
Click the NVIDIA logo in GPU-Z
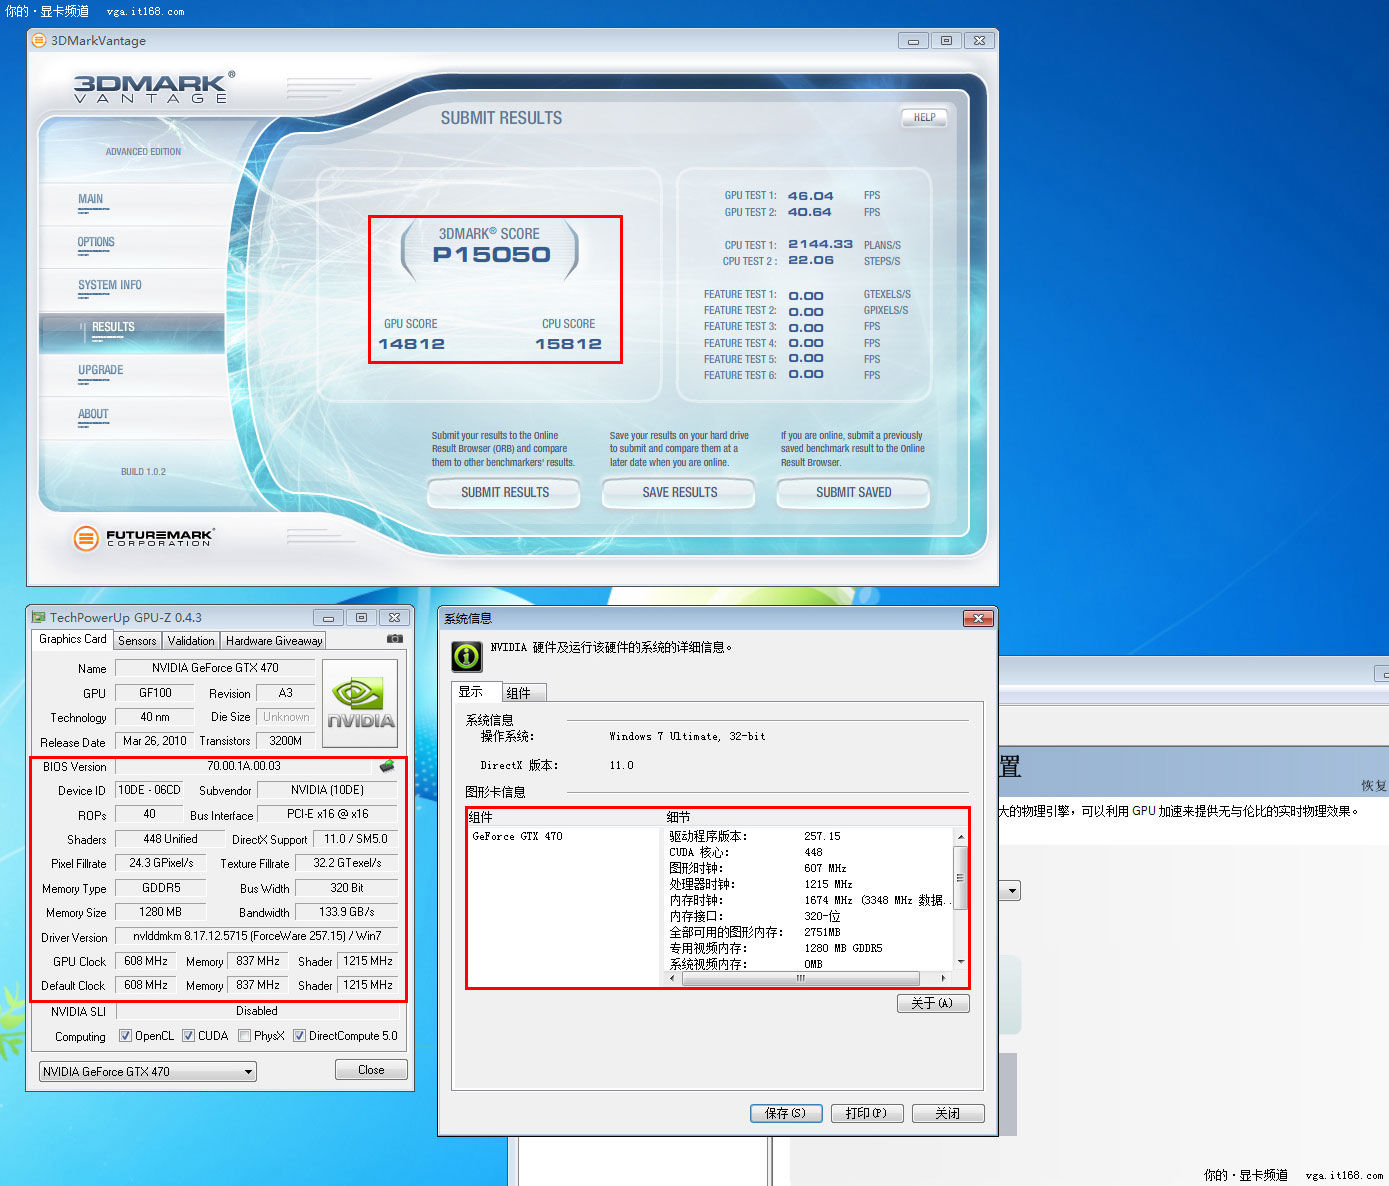[361, 703]
